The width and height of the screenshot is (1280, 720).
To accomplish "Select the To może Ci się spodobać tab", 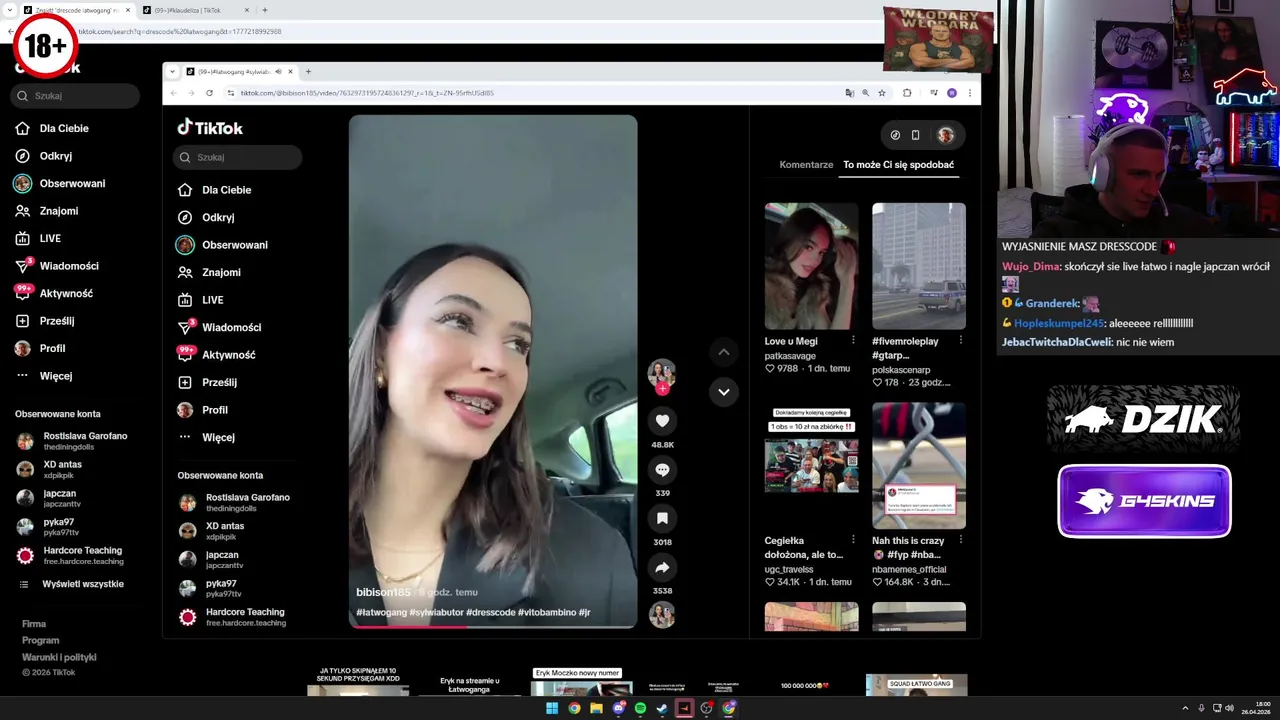I will click(x=898, y=165).
